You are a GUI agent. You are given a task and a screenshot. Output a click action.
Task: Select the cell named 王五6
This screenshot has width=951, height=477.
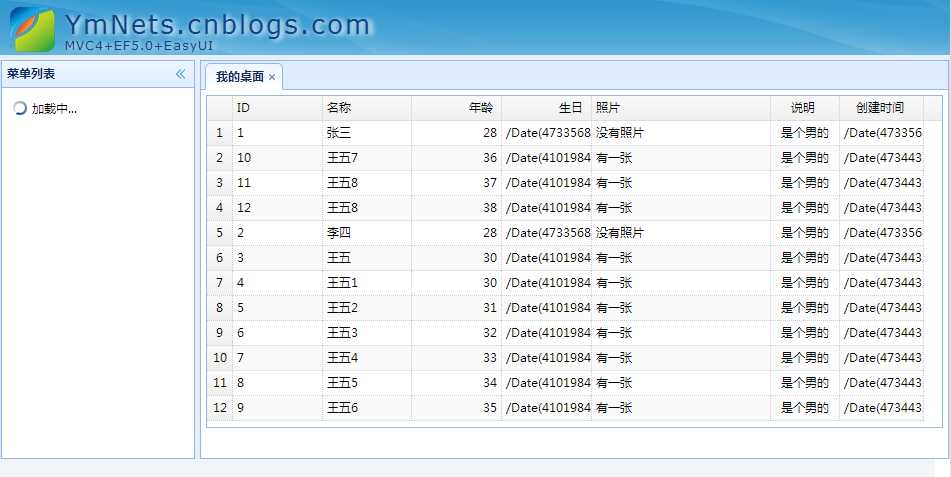coord(366,408)
